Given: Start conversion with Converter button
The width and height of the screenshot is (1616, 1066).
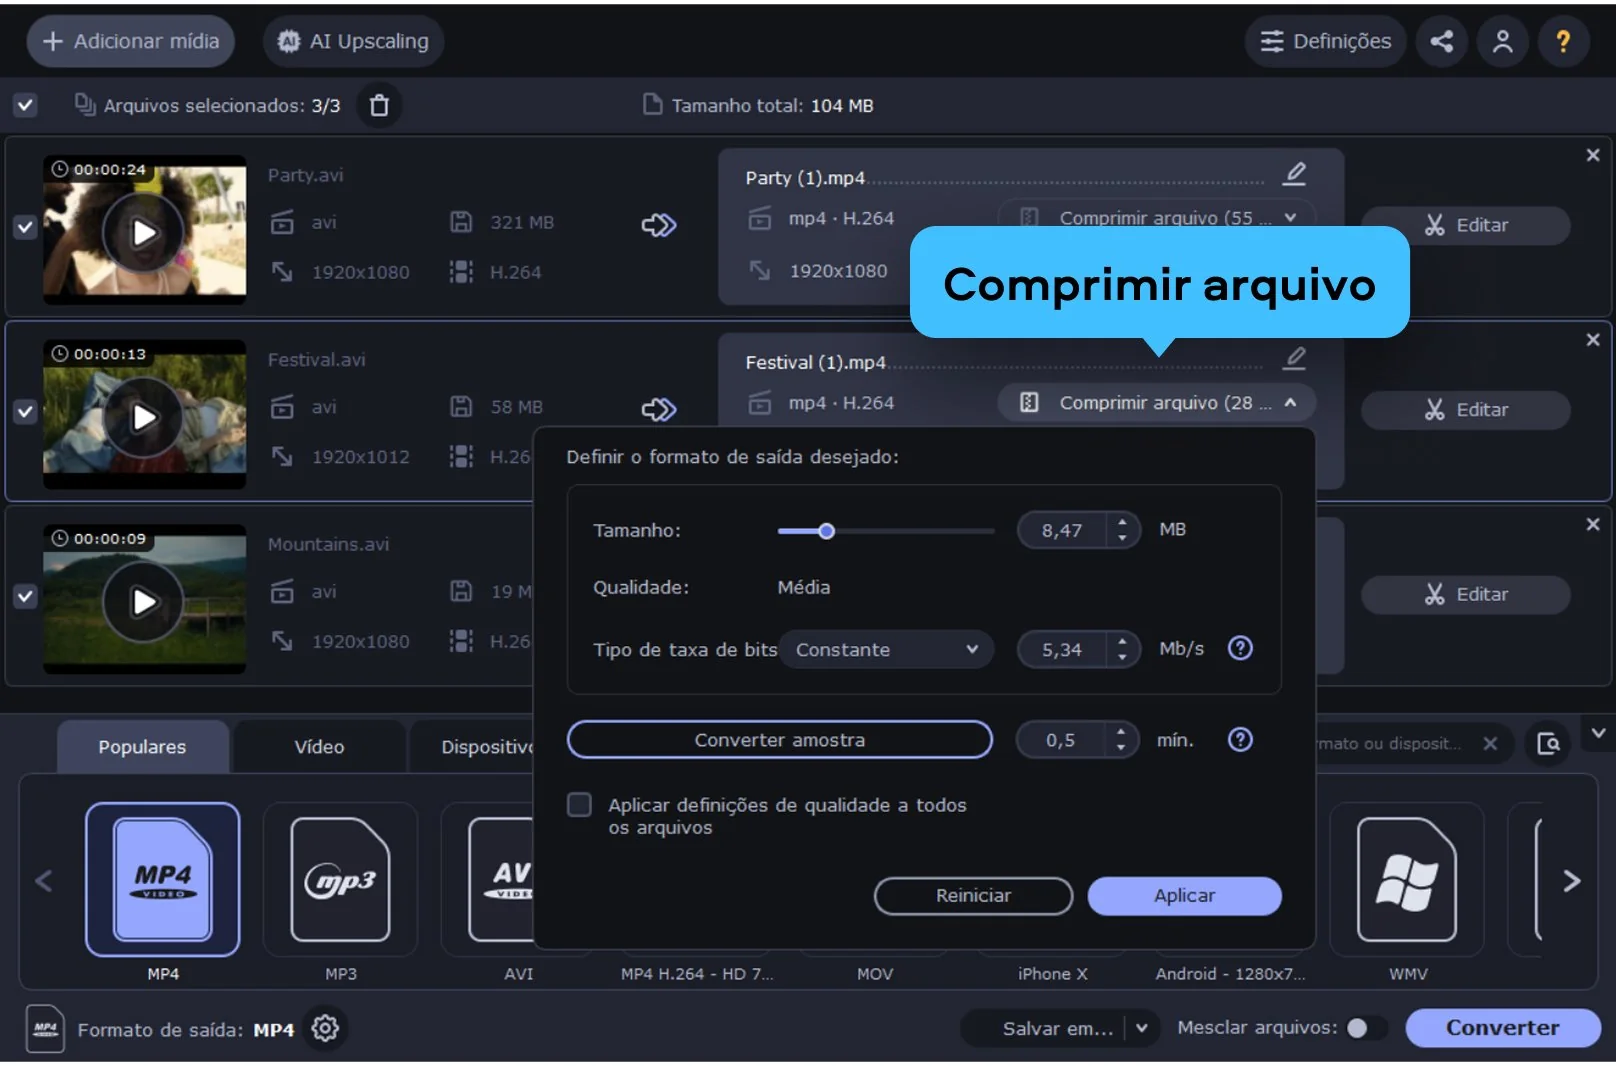Looking at the screenshot, I should pyautogui.click(x=1502, y=1028).
